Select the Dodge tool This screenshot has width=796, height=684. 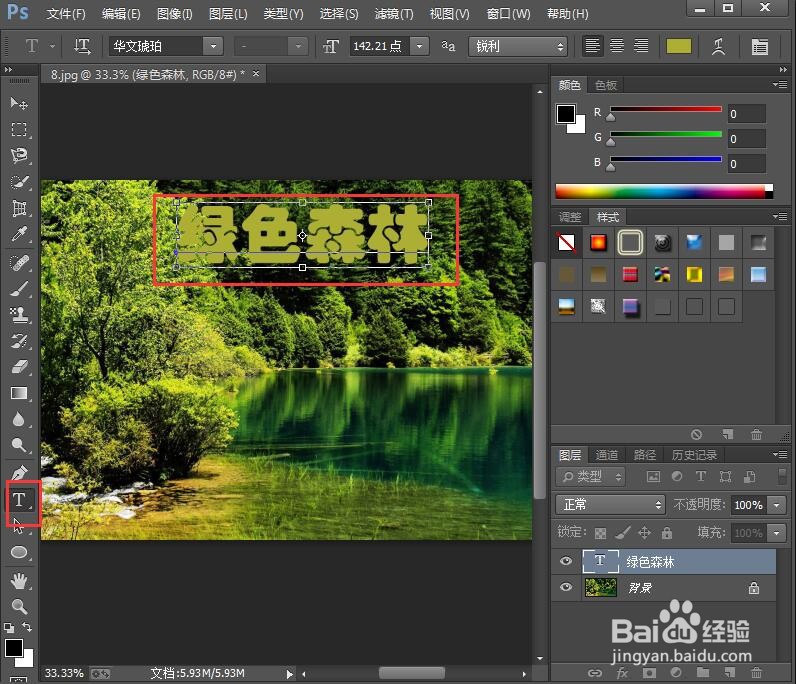coord(19,445)
